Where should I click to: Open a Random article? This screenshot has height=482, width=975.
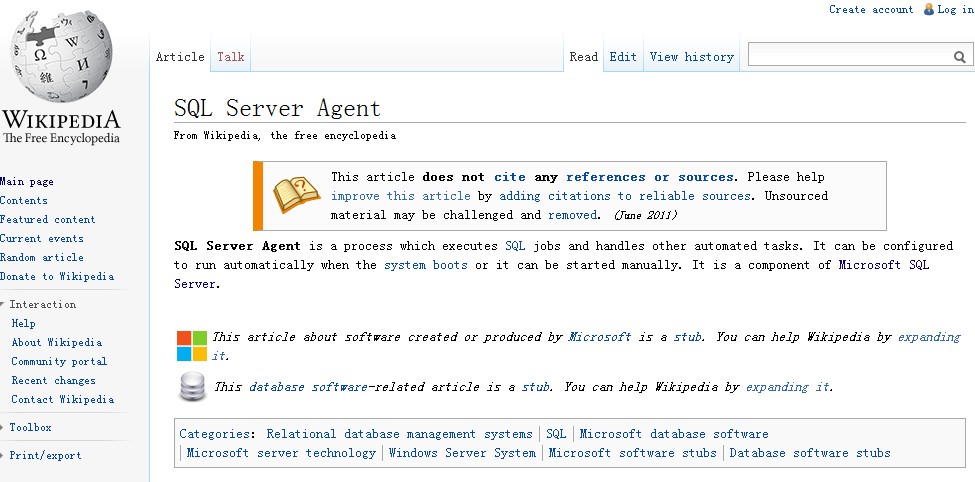[x=42, y=257]
